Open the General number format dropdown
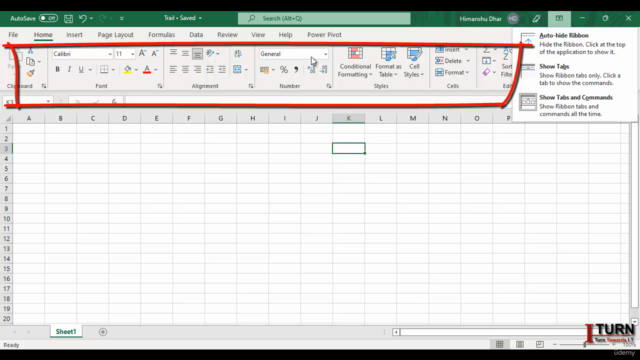Image resolution: width=640 pixels, height=360 pixels. coord(325,54)
